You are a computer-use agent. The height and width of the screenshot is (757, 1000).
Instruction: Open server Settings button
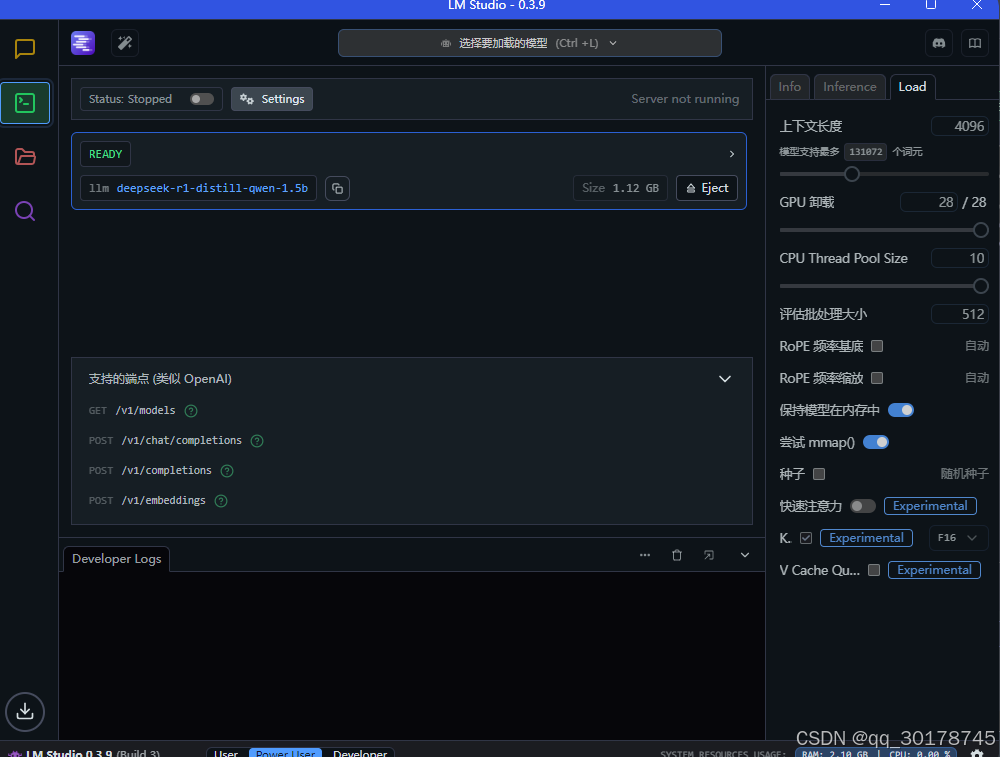tap(272, 99)
